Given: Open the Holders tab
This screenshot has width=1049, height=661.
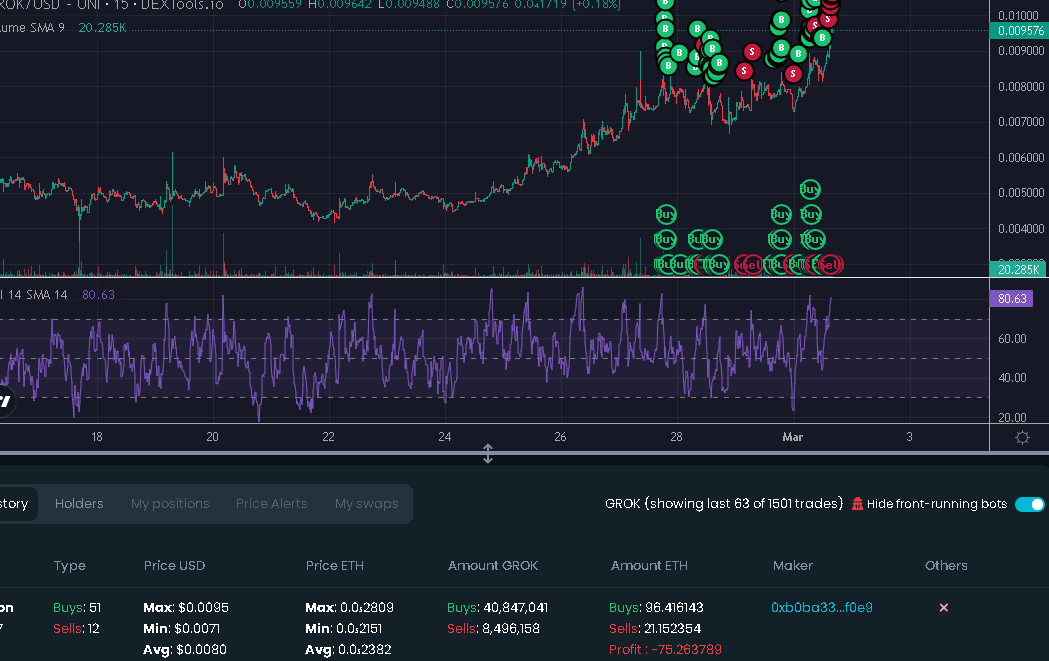Looking at the screenshot, I should coord(79,504).
